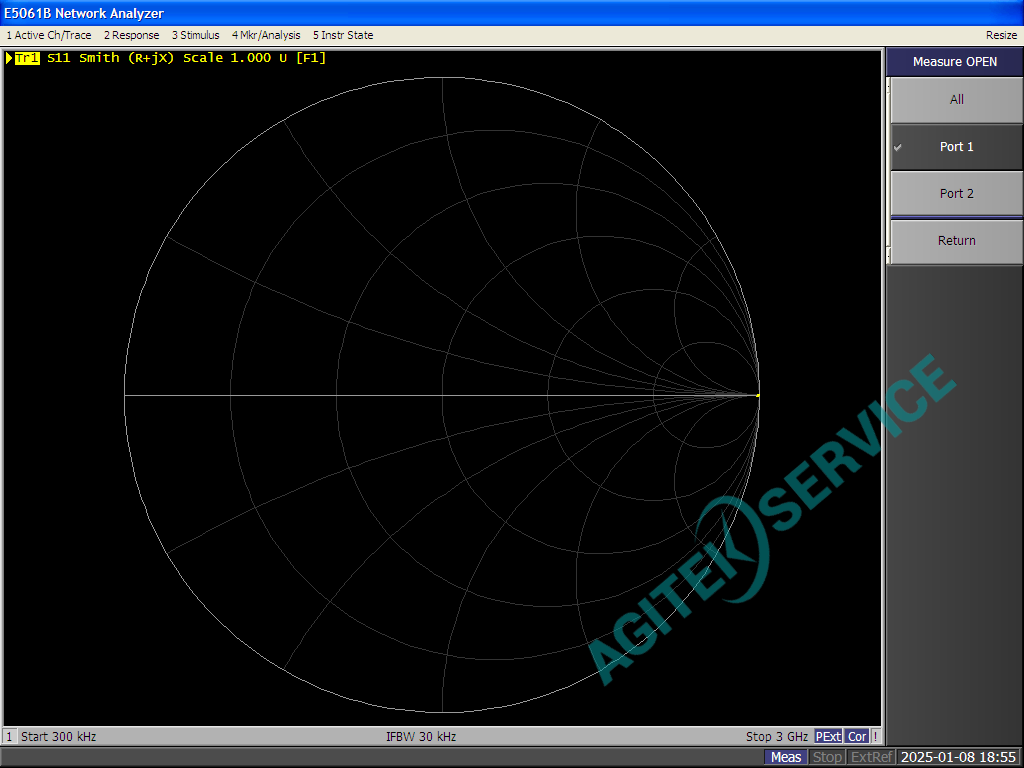Expand the Response menu
1024x768 pixels.
coord(131,35)
